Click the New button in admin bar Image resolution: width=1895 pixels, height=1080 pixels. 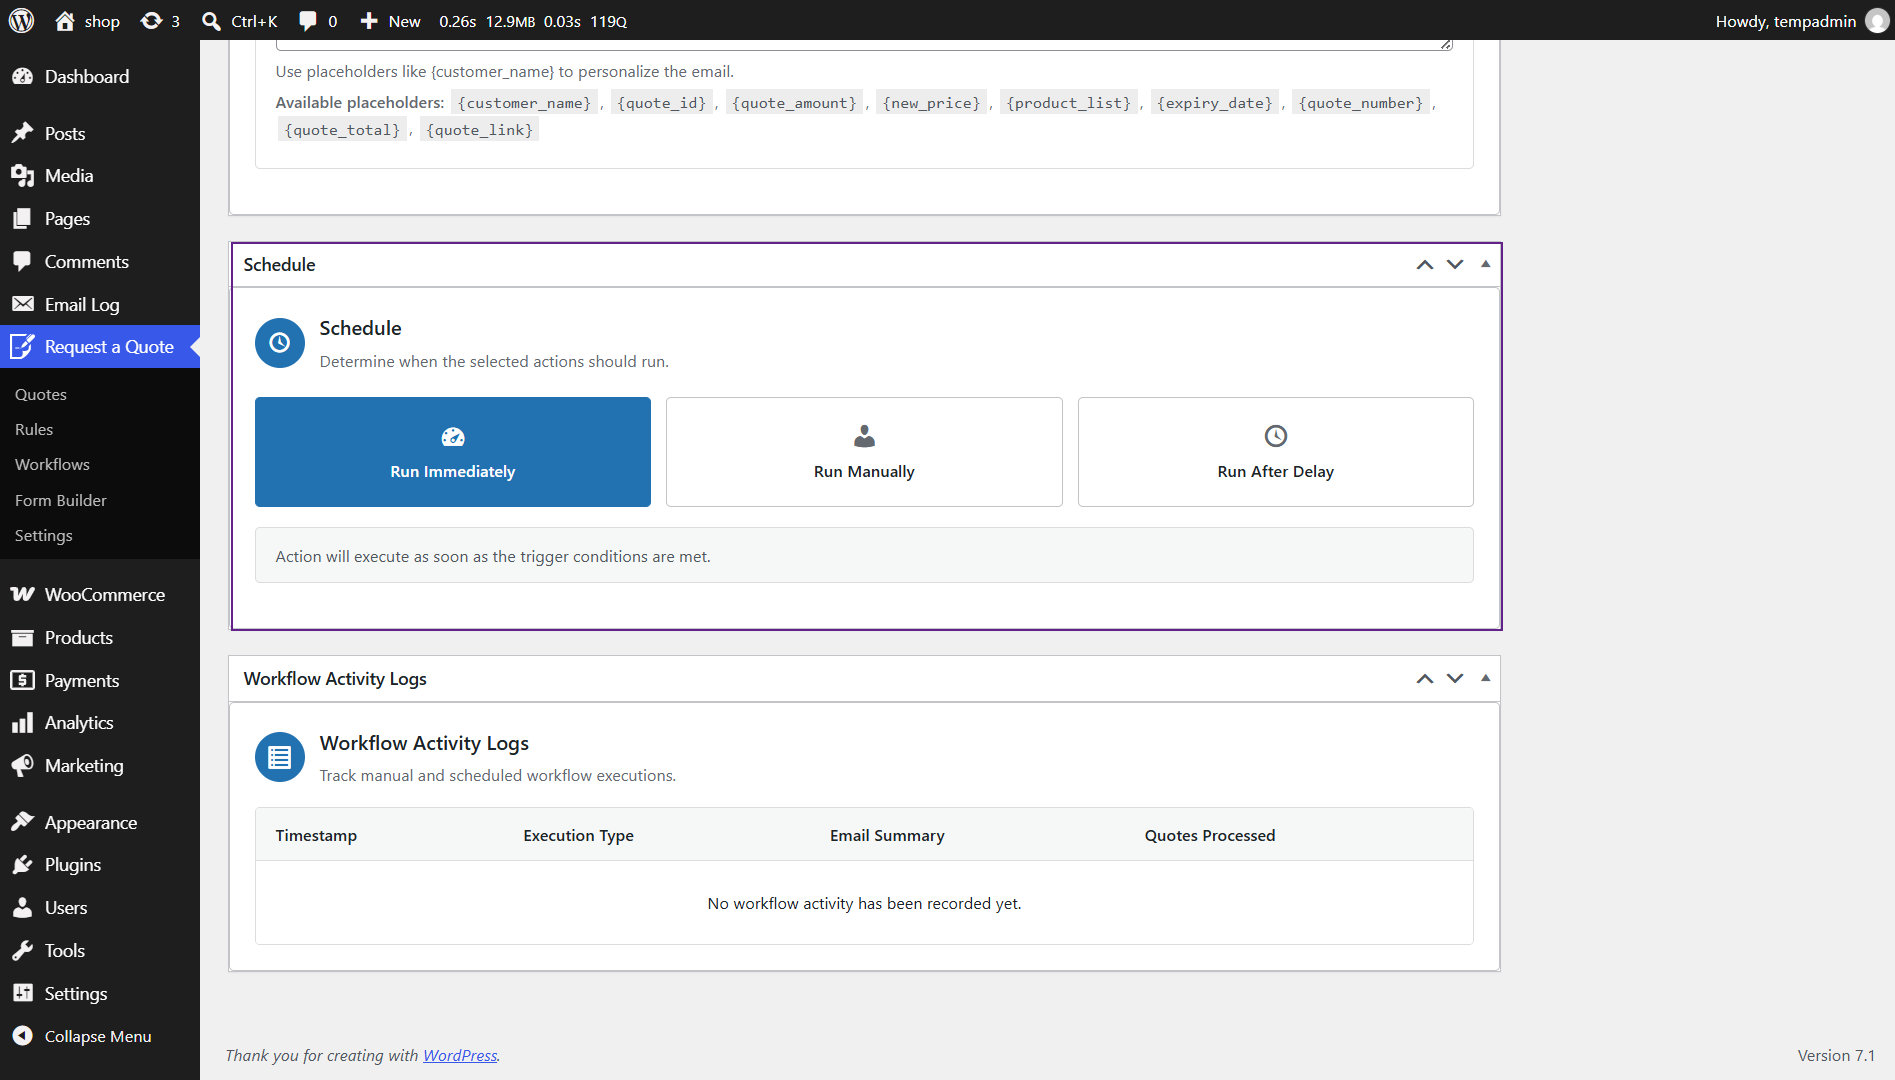(x=390, y=20)
